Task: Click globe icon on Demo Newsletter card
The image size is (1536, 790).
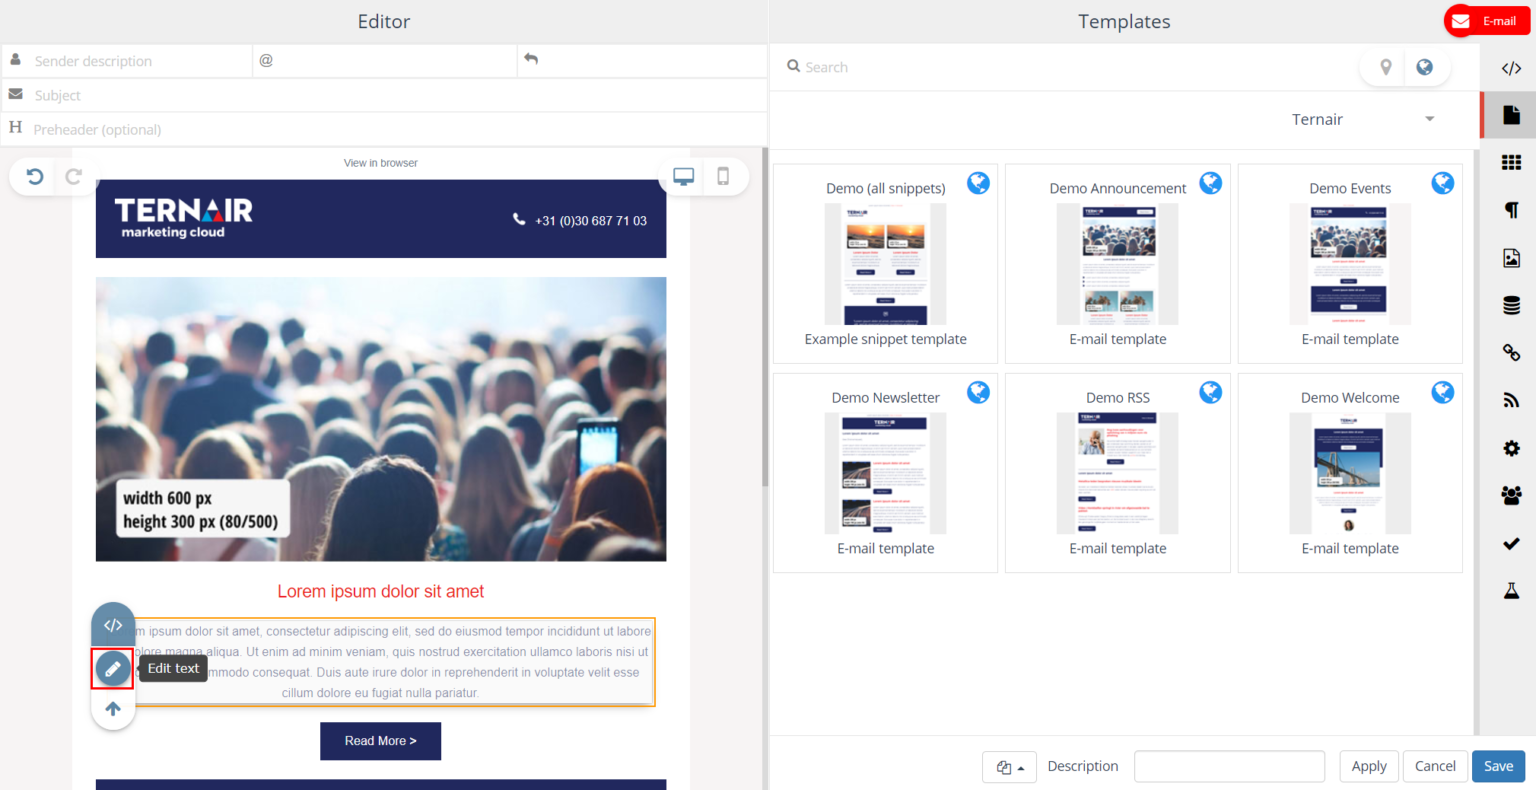Action: (x=978, y=392)
